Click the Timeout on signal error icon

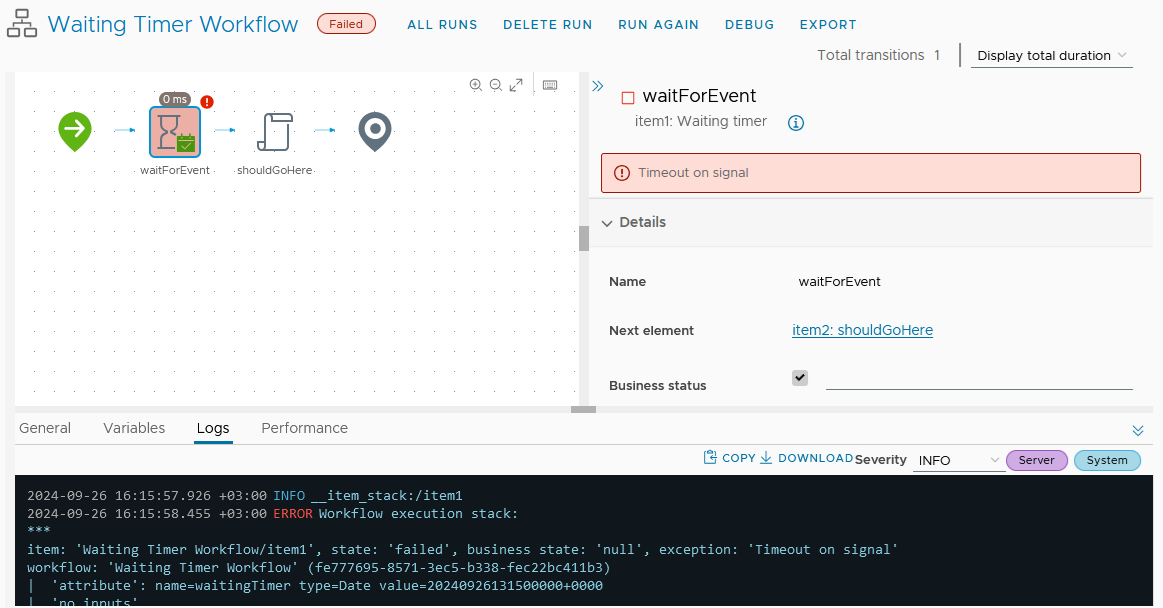(x=622, y=173)
